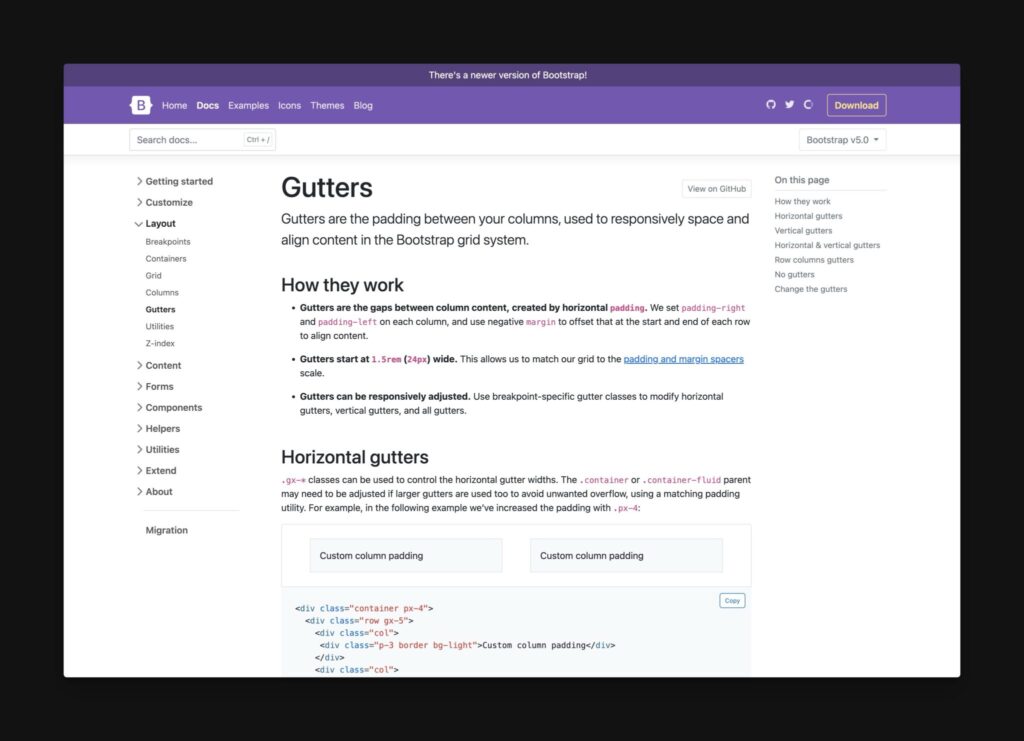
Task: Expand the Content sidebar section
Action: coord(158,366)
